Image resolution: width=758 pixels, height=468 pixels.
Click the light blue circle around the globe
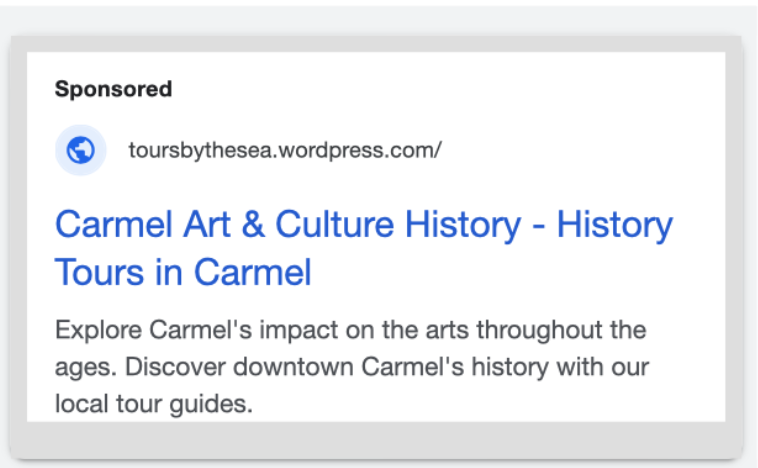[x=81, y=150]
